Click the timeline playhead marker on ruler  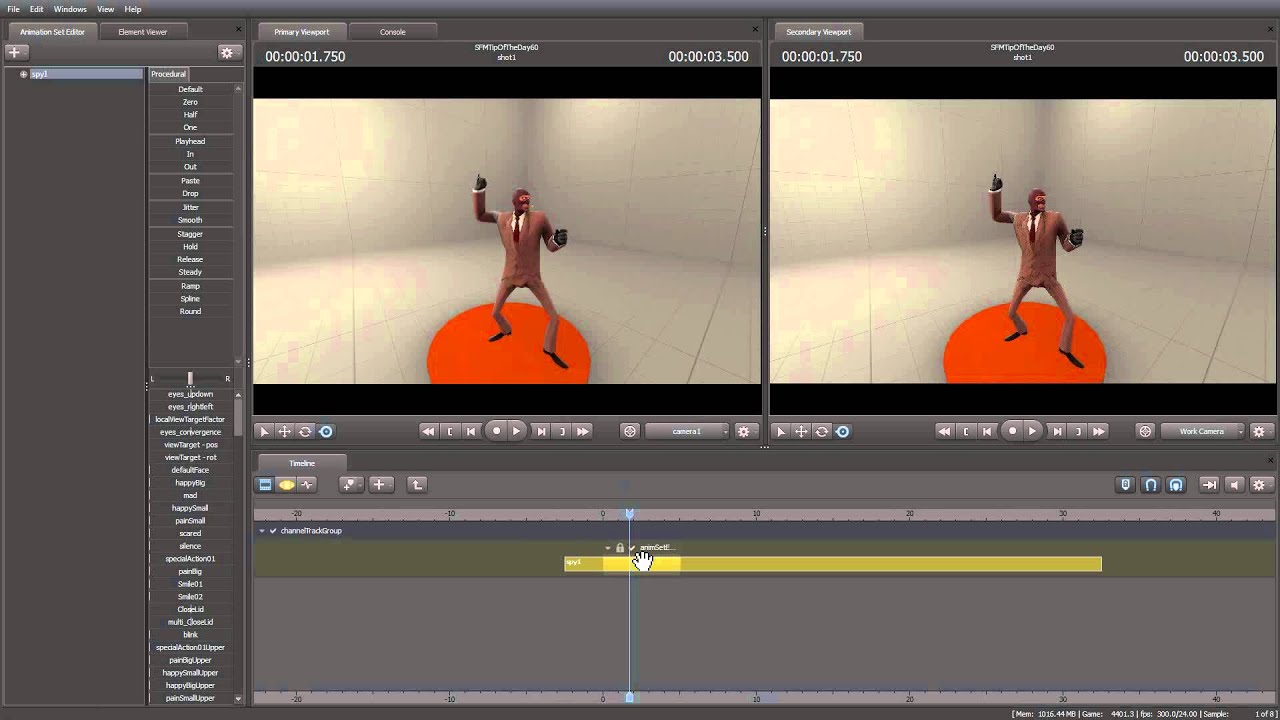pos(629,514)
